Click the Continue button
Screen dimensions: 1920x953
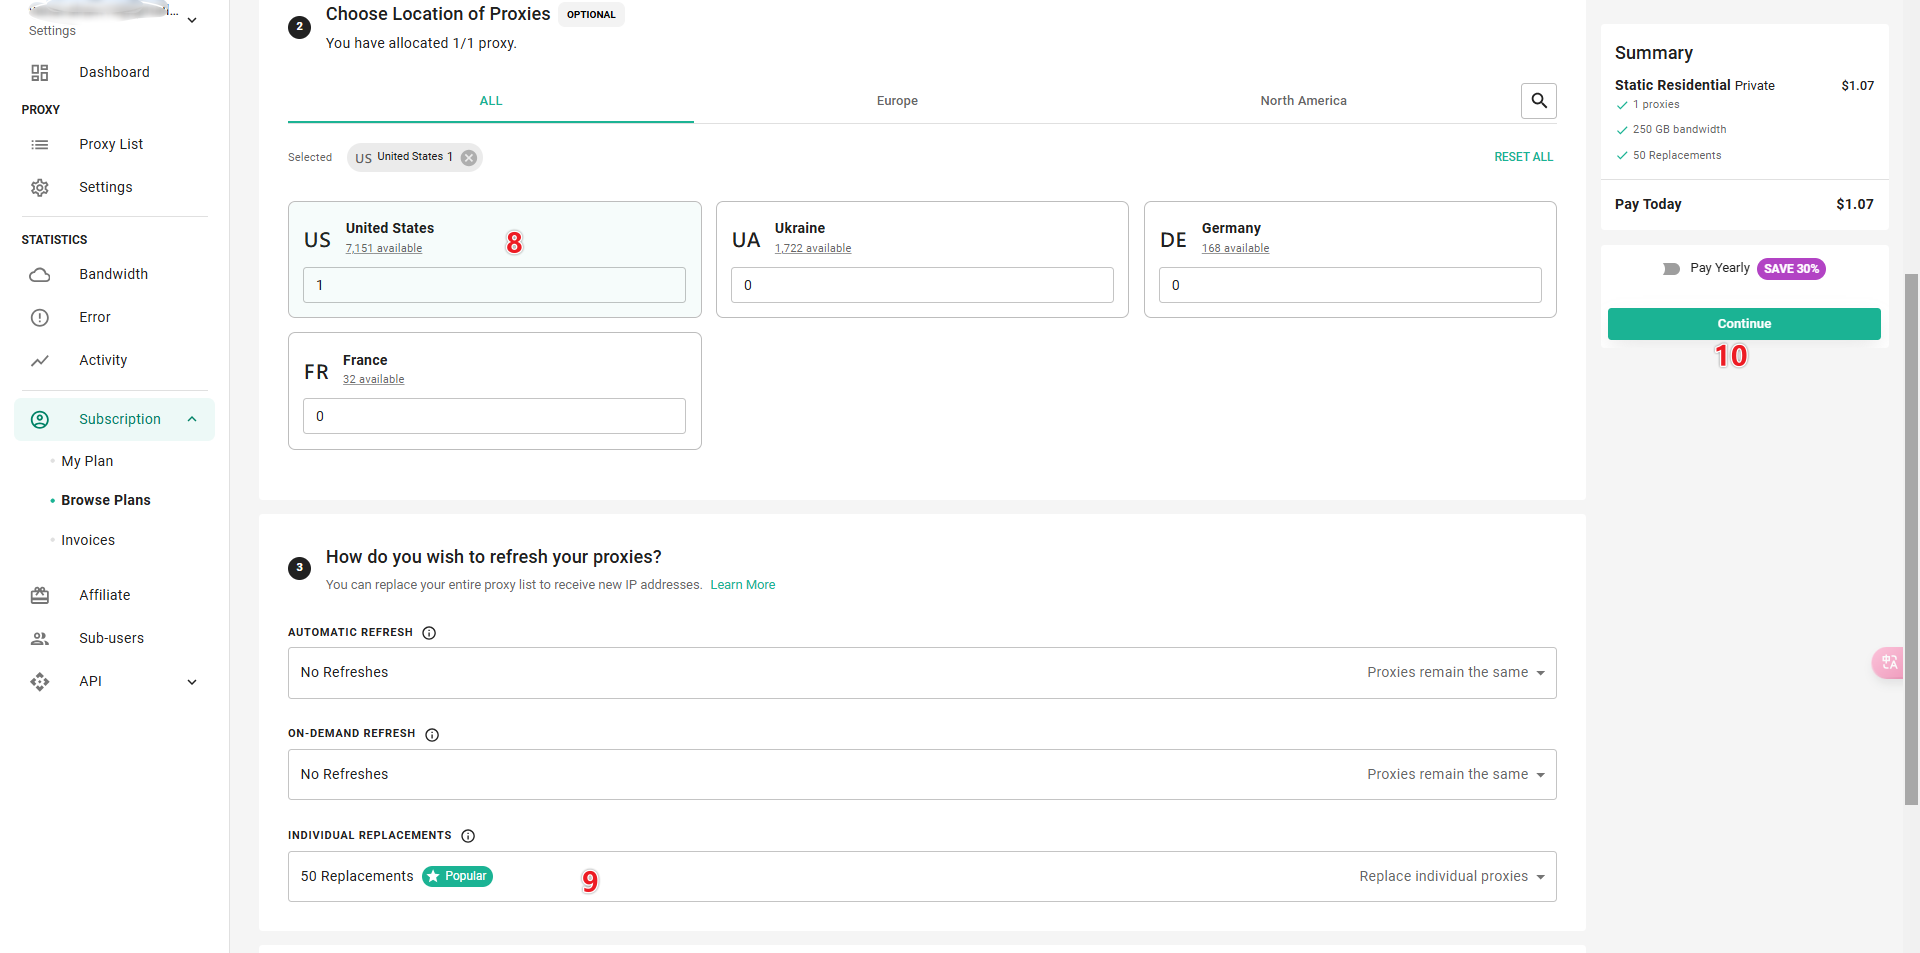[x=1744, y=324]
